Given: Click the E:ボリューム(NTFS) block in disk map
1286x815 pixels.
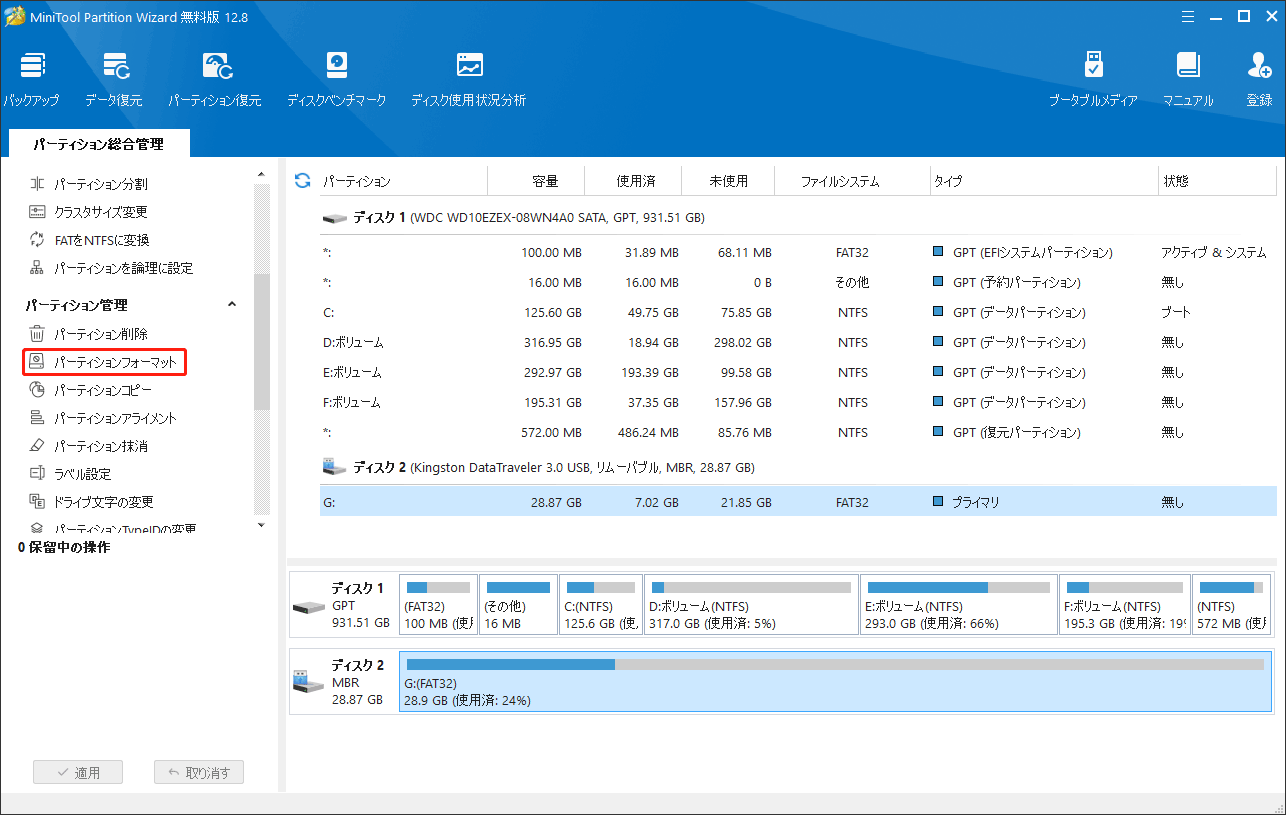Looking at the screenshot, I should coord(959,604).
